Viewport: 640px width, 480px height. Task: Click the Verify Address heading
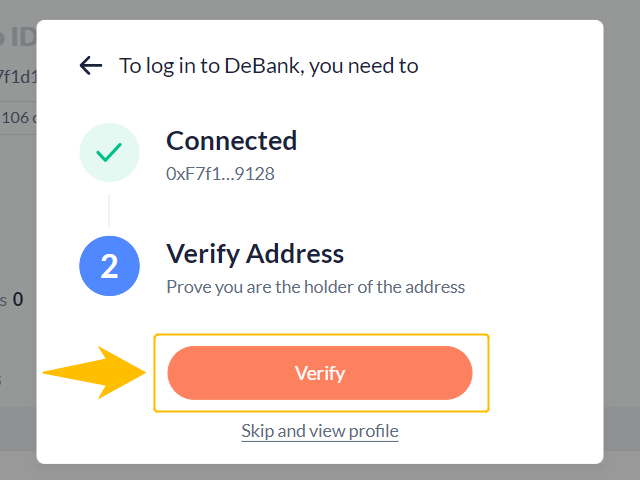coord(255,254)
